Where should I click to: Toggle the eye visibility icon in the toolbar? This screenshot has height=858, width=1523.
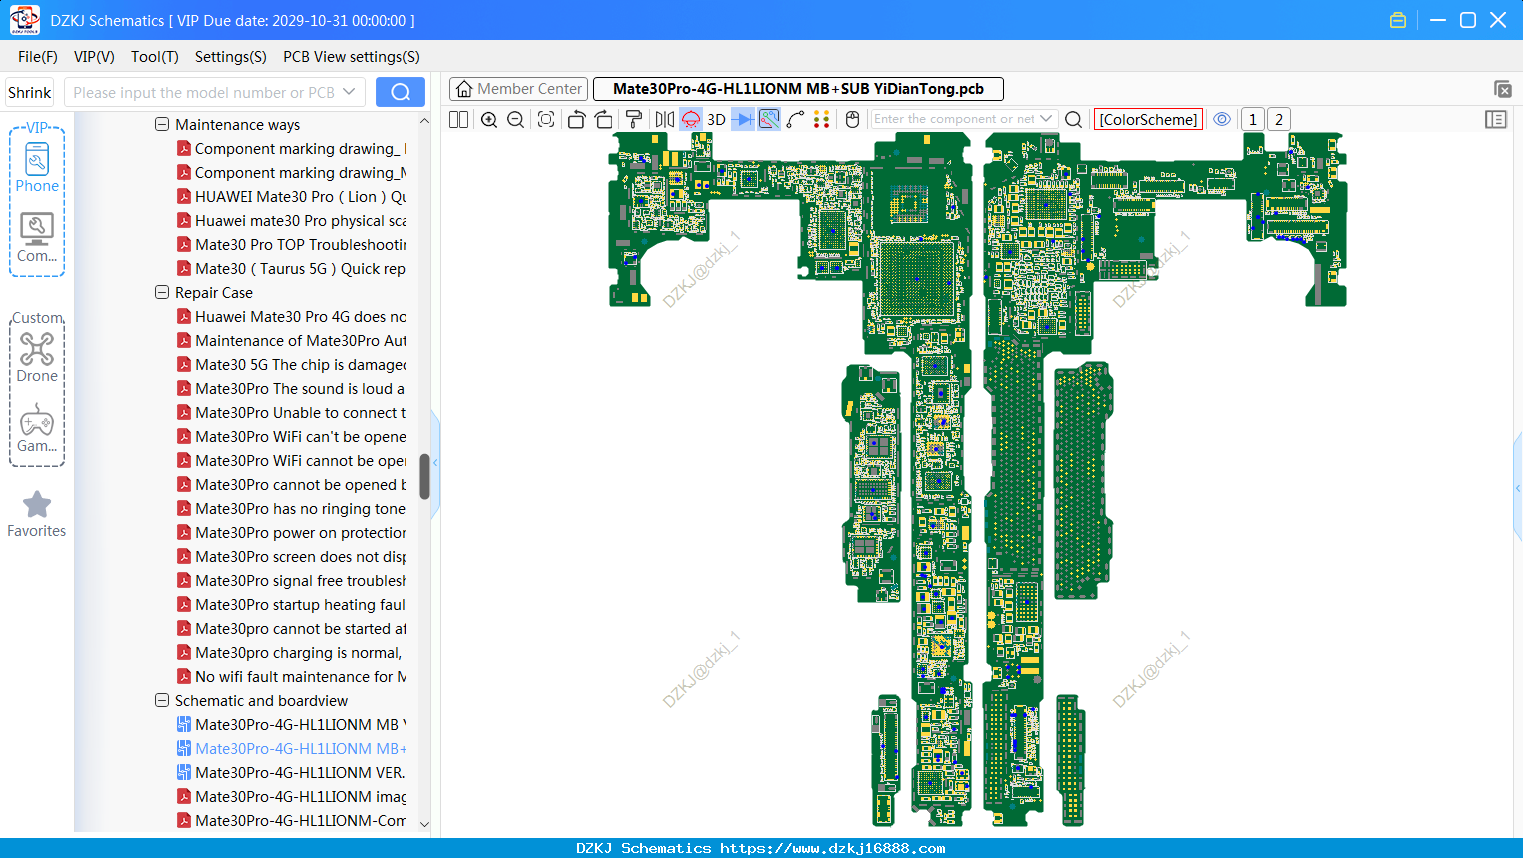1222,119
